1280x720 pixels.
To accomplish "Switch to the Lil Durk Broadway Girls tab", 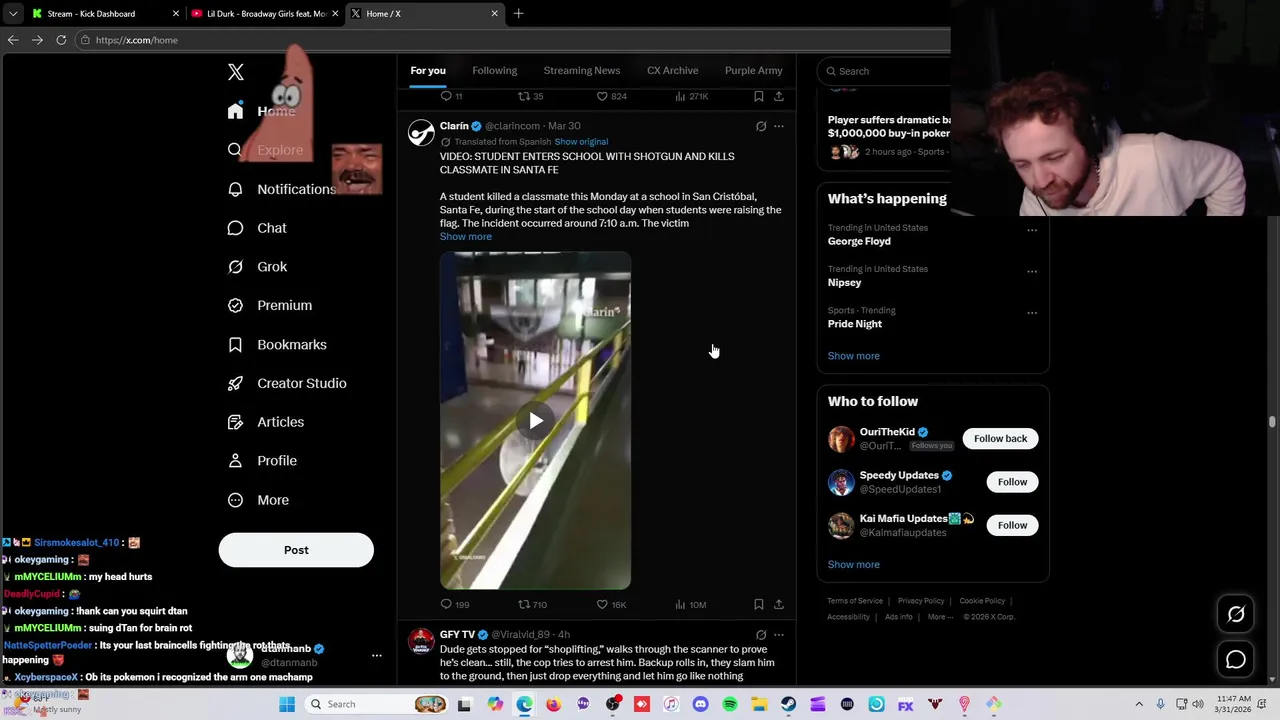I will click(x=265, y=14).
